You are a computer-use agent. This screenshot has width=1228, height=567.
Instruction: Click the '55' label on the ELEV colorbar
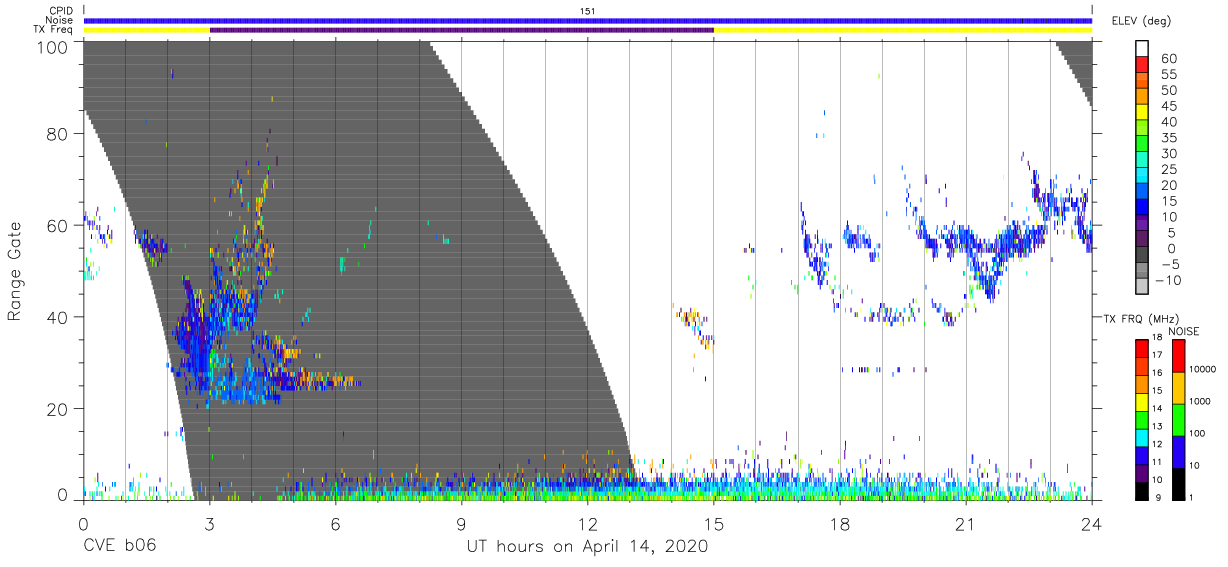[x=1169, y=74]
